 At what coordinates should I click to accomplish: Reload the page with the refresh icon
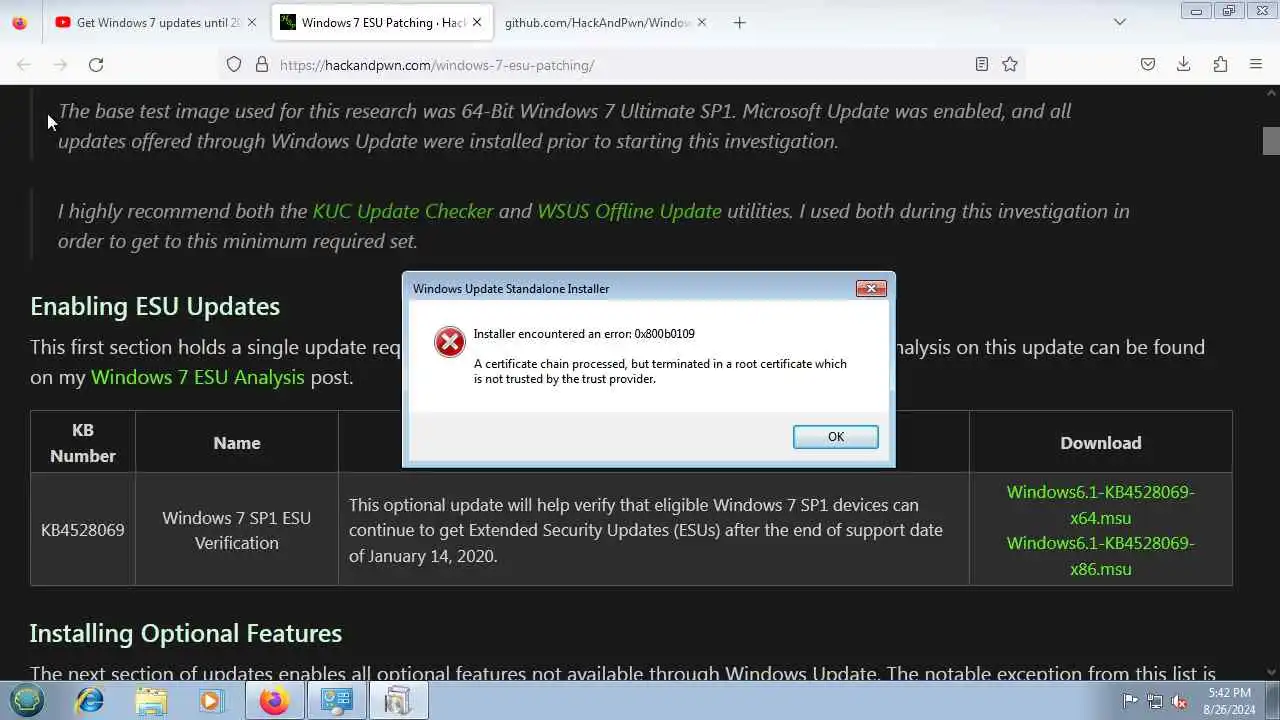(x=96, y=65)
